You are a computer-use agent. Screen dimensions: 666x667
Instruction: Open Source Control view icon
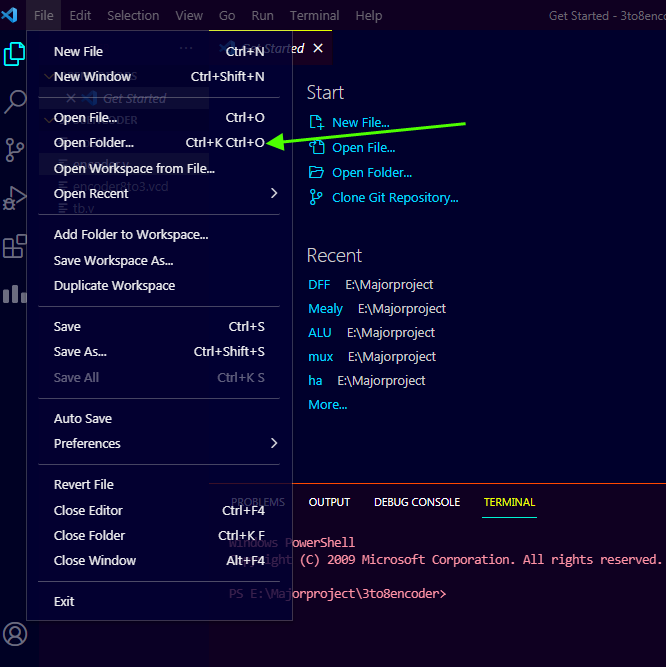pos(15,150)
